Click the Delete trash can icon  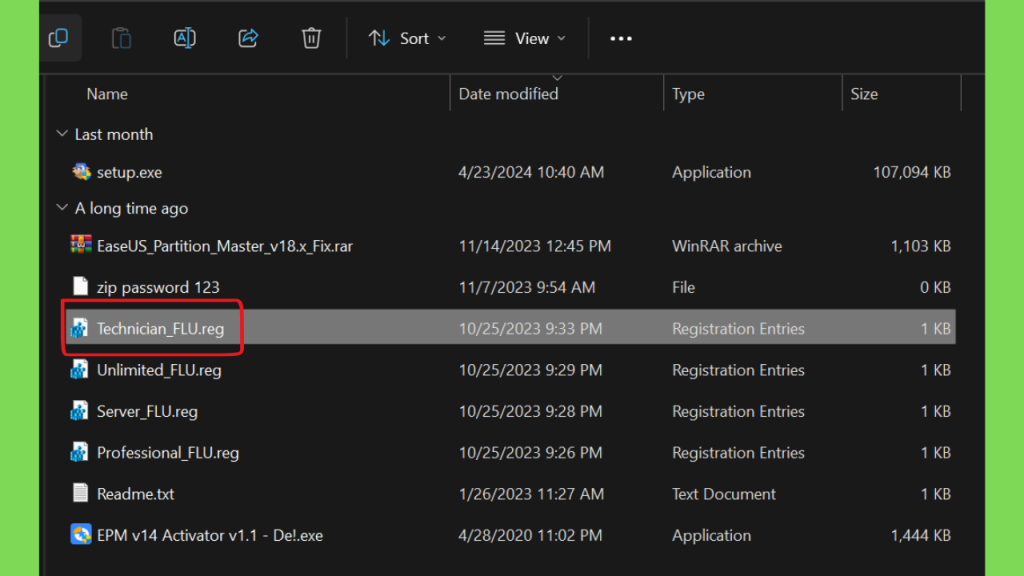pyautogui.click(x=312, y=38)
